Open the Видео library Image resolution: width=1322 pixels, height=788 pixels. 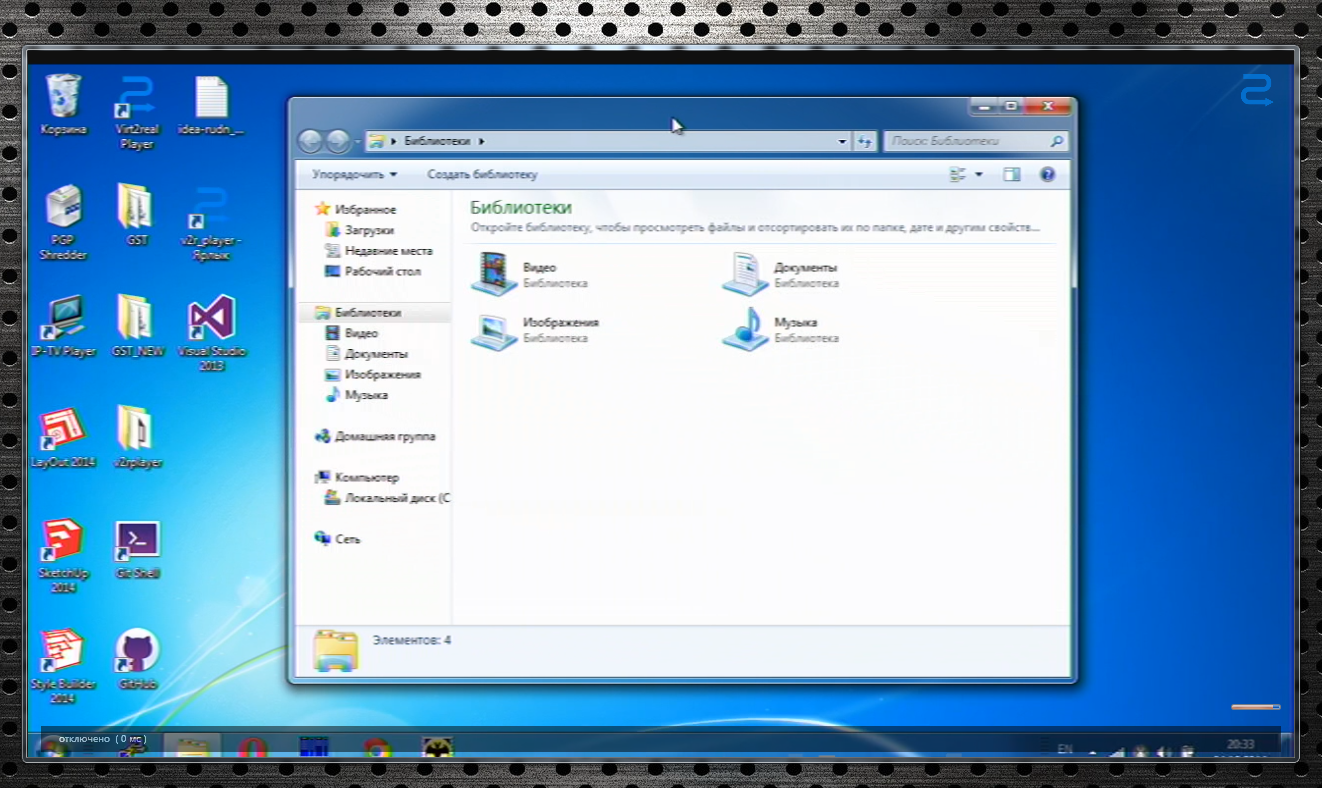(x=530, y=274)
